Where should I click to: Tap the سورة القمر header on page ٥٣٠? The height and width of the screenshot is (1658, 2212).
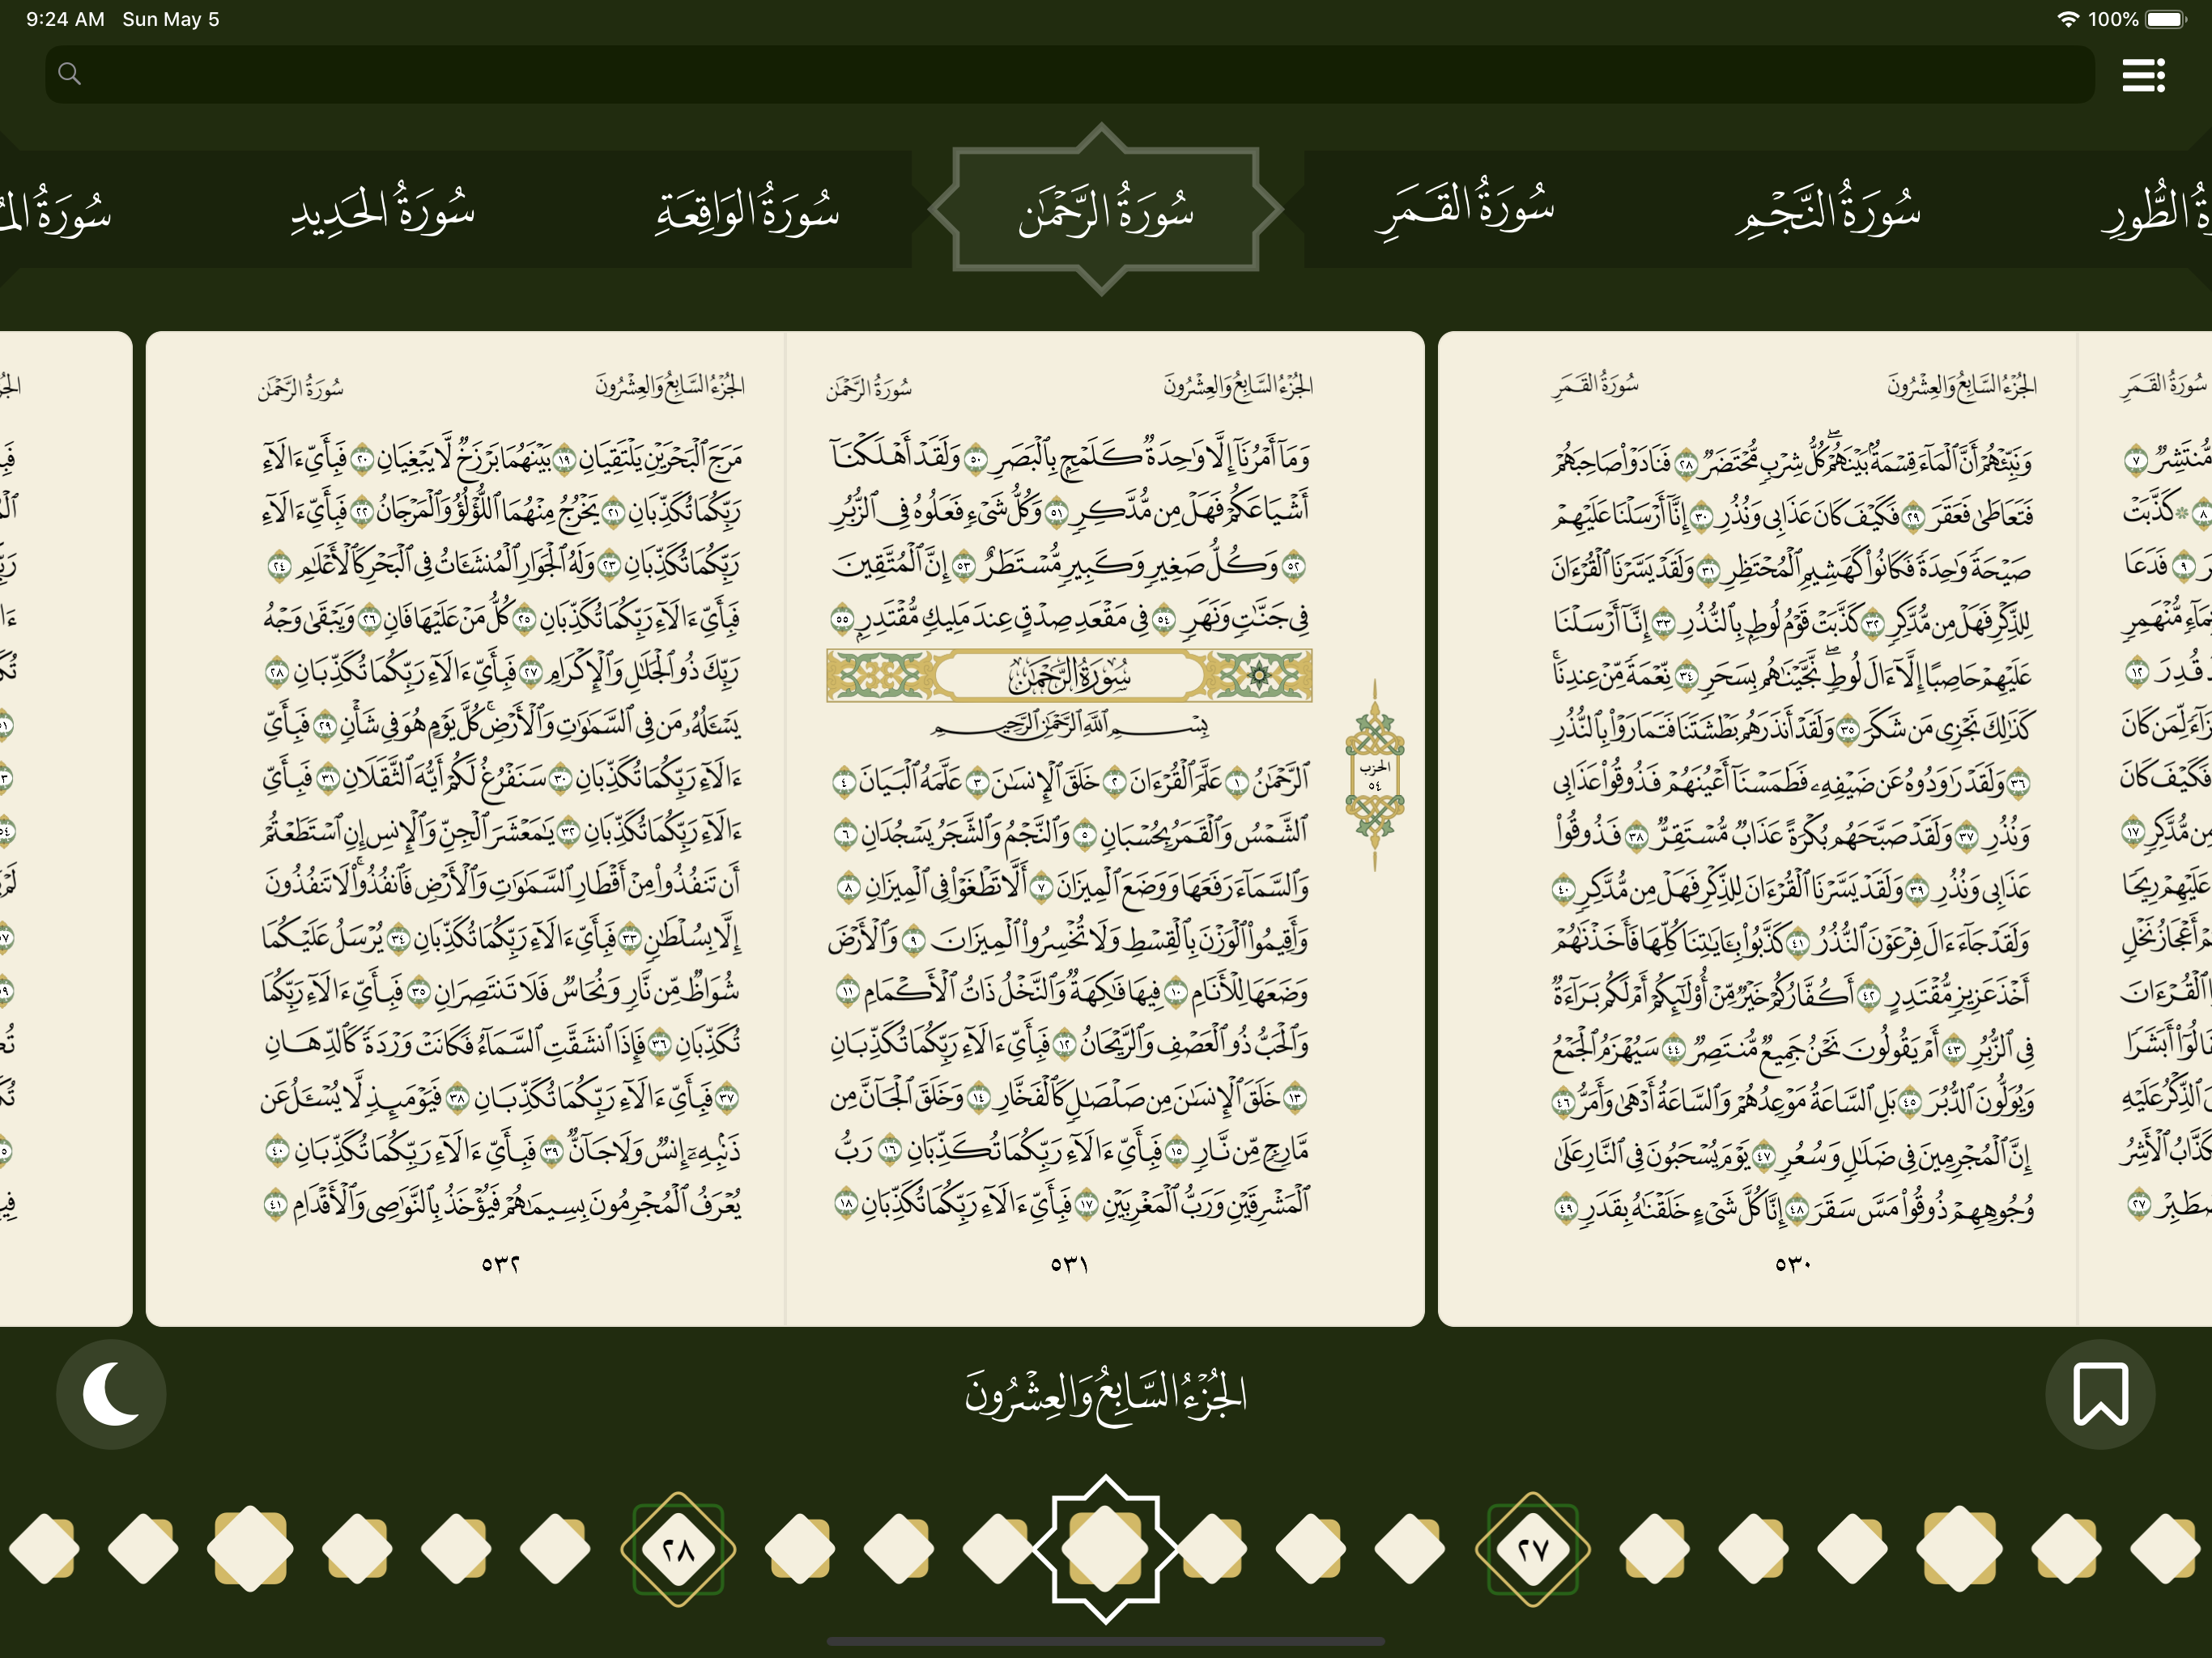click(x=1596, y=385)
